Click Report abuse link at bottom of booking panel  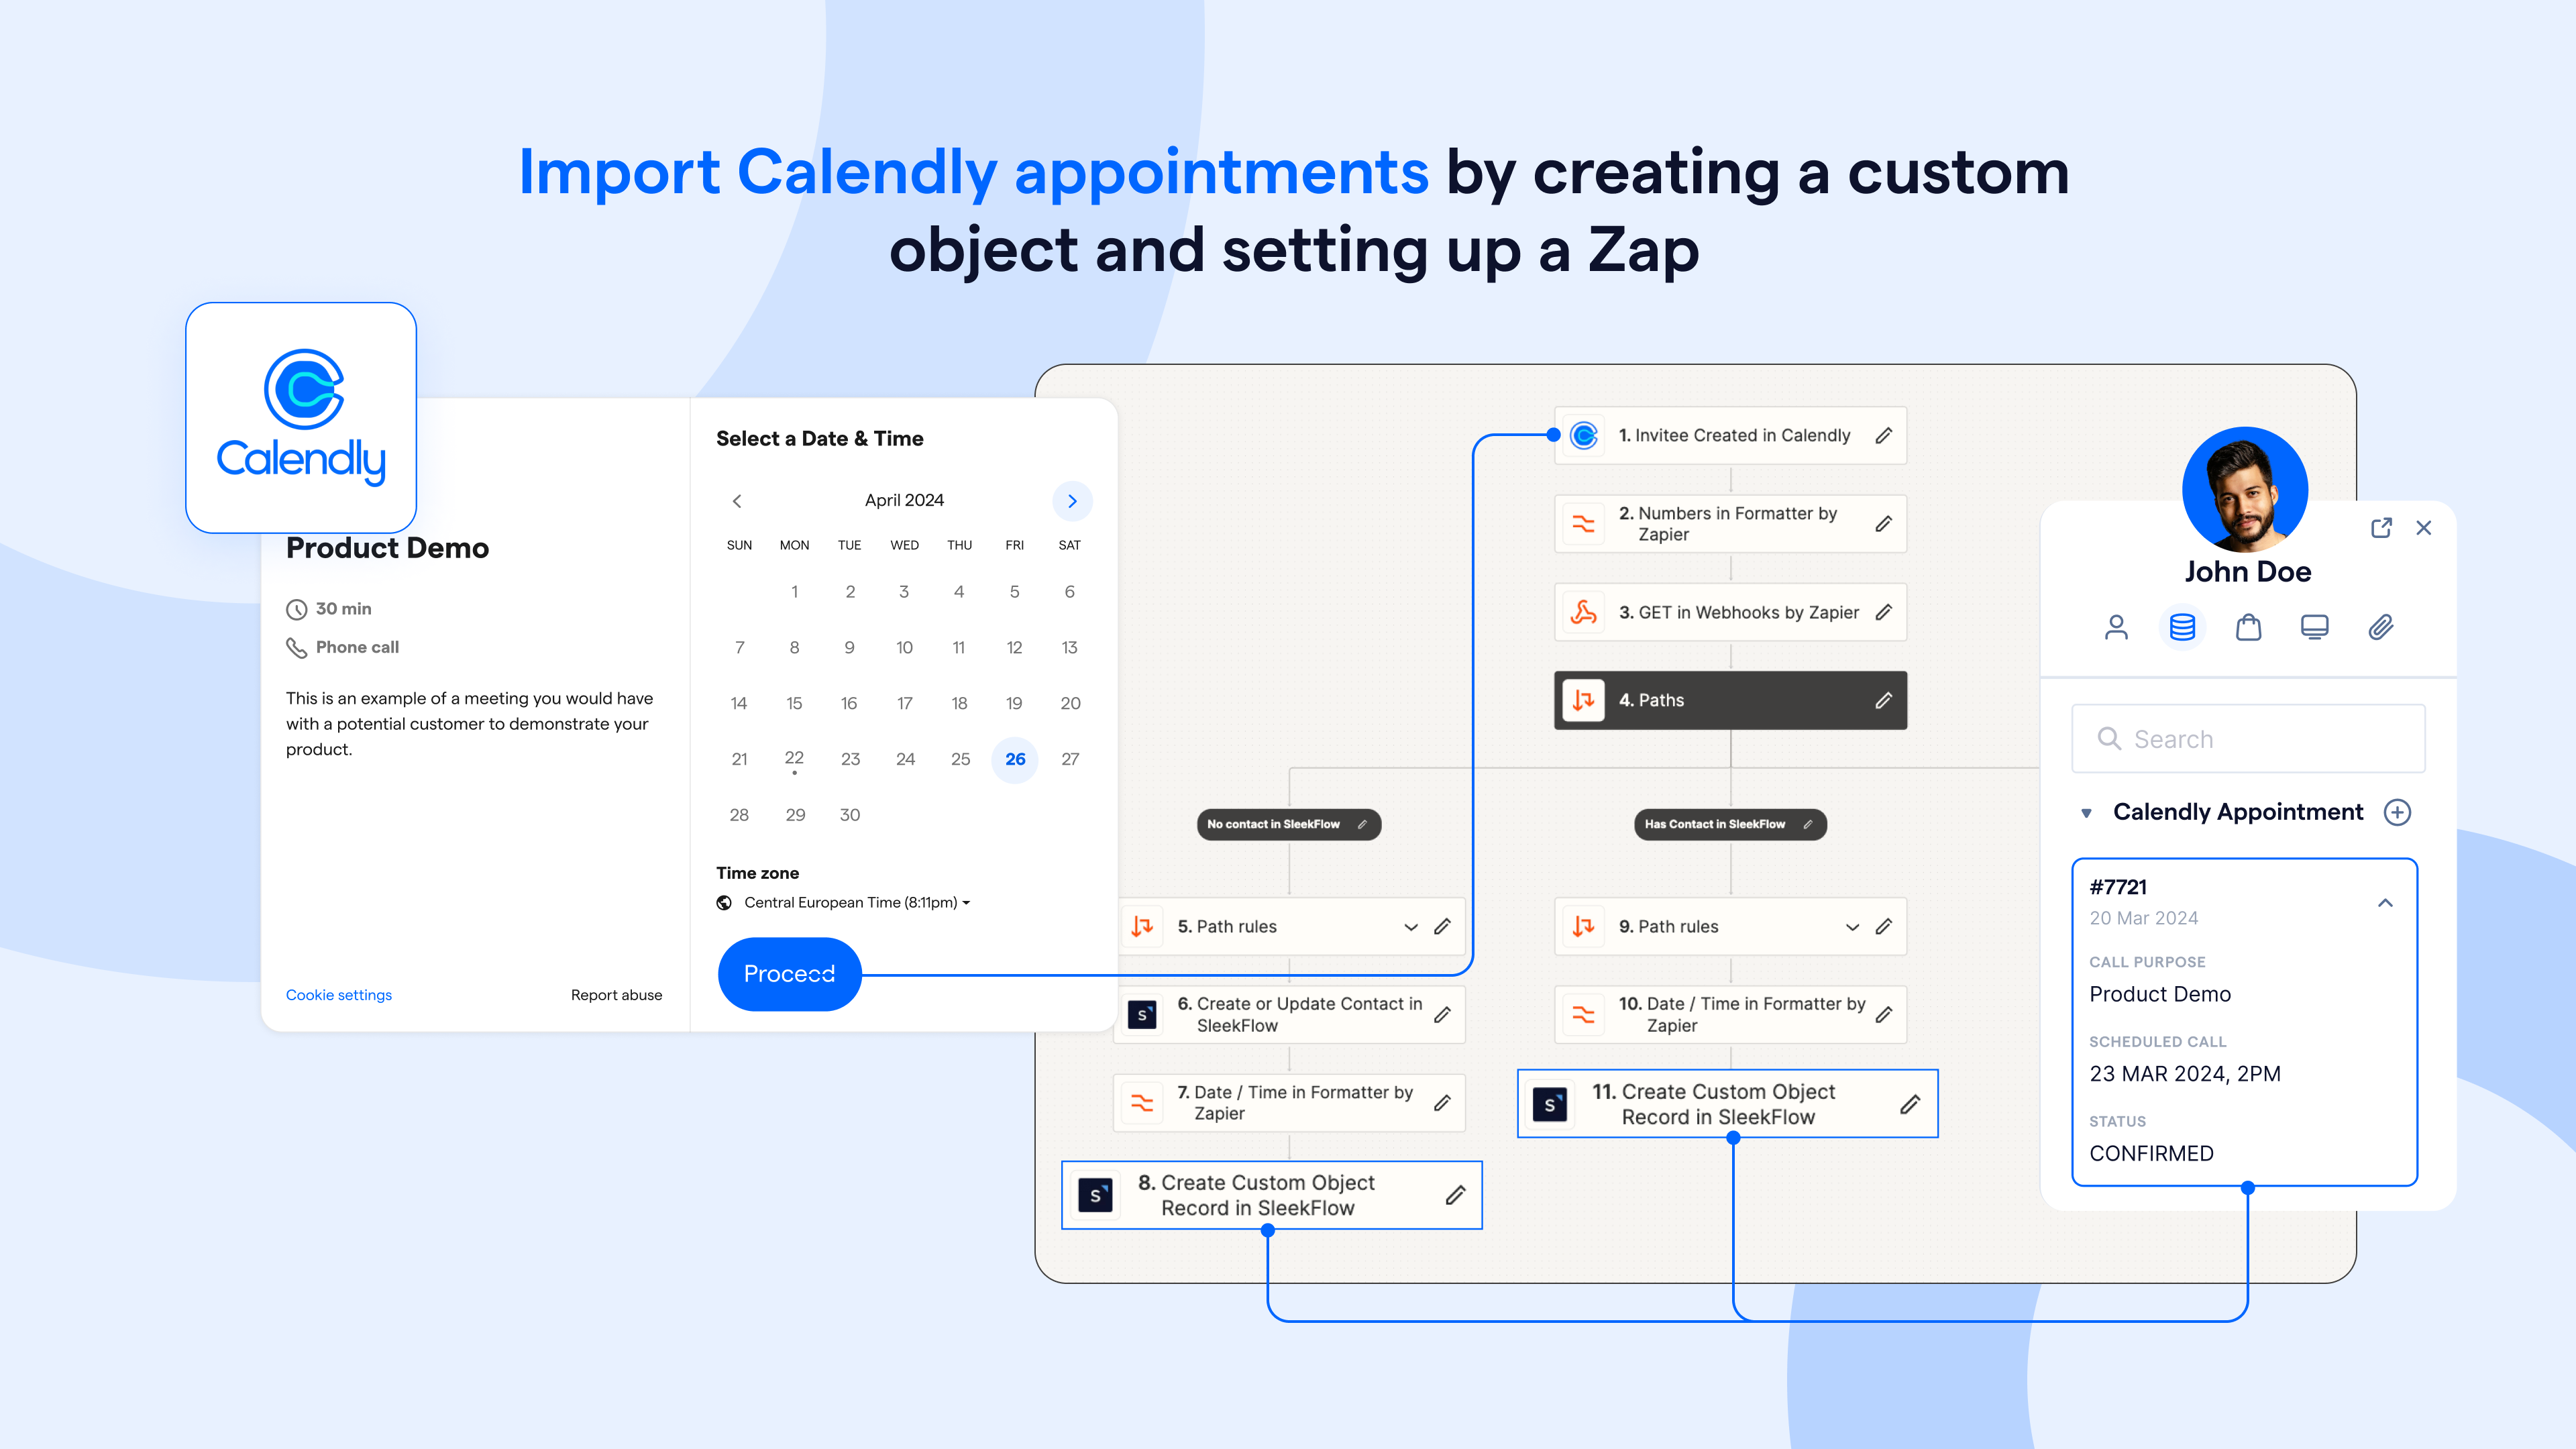click(617, 994)
